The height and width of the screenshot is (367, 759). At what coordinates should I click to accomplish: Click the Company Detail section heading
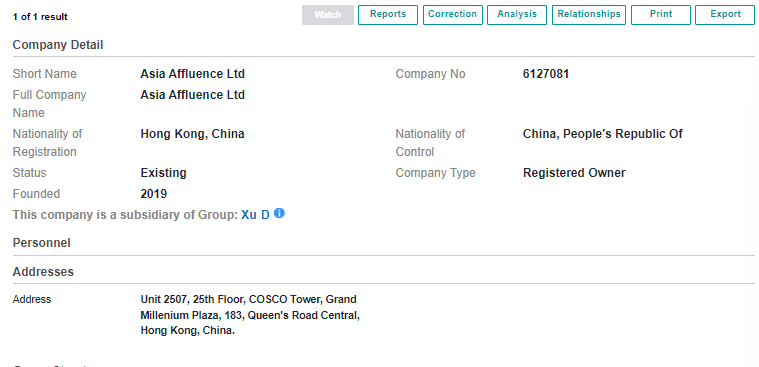(58, 45)
